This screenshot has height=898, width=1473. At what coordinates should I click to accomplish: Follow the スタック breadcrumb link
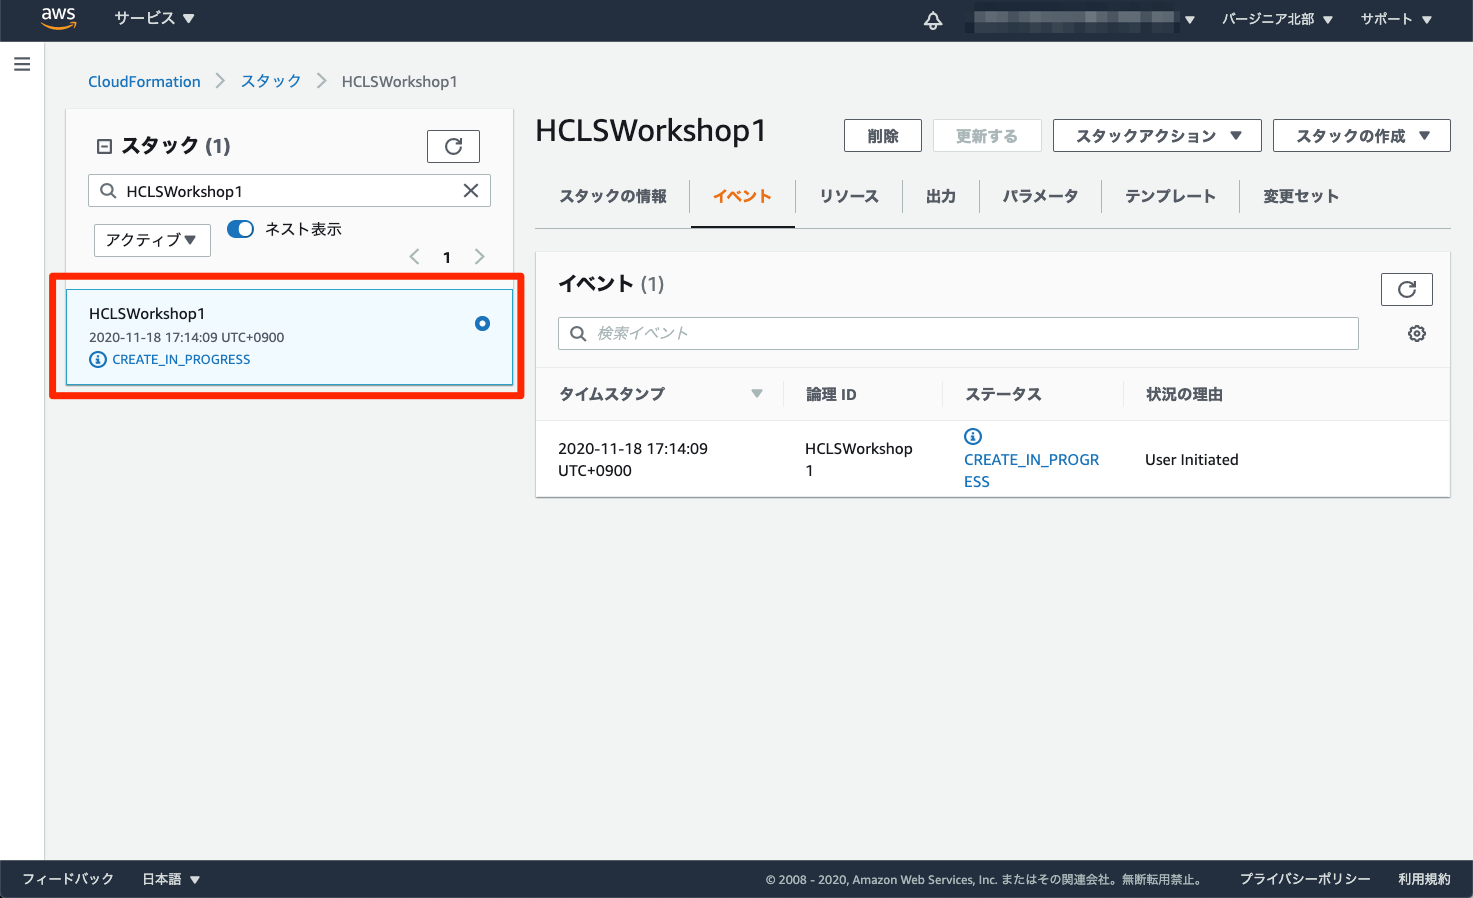pyautogui.click(x=271, y=81)
